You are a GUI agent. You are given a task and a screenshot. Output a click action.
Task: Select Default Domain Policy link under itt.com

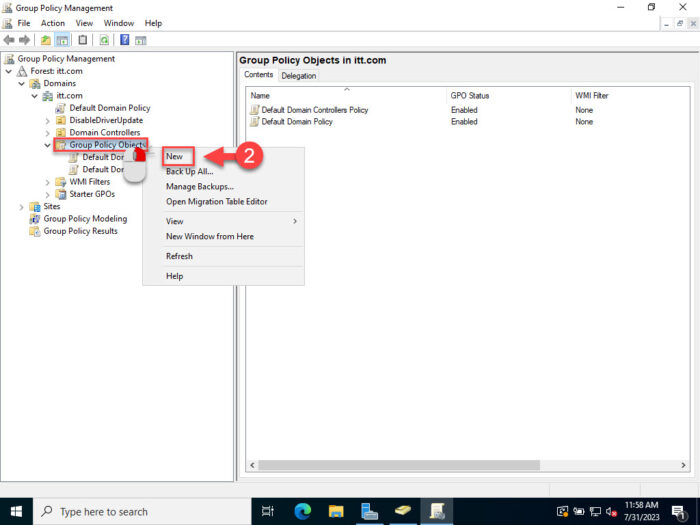click(x=109, y=108)
